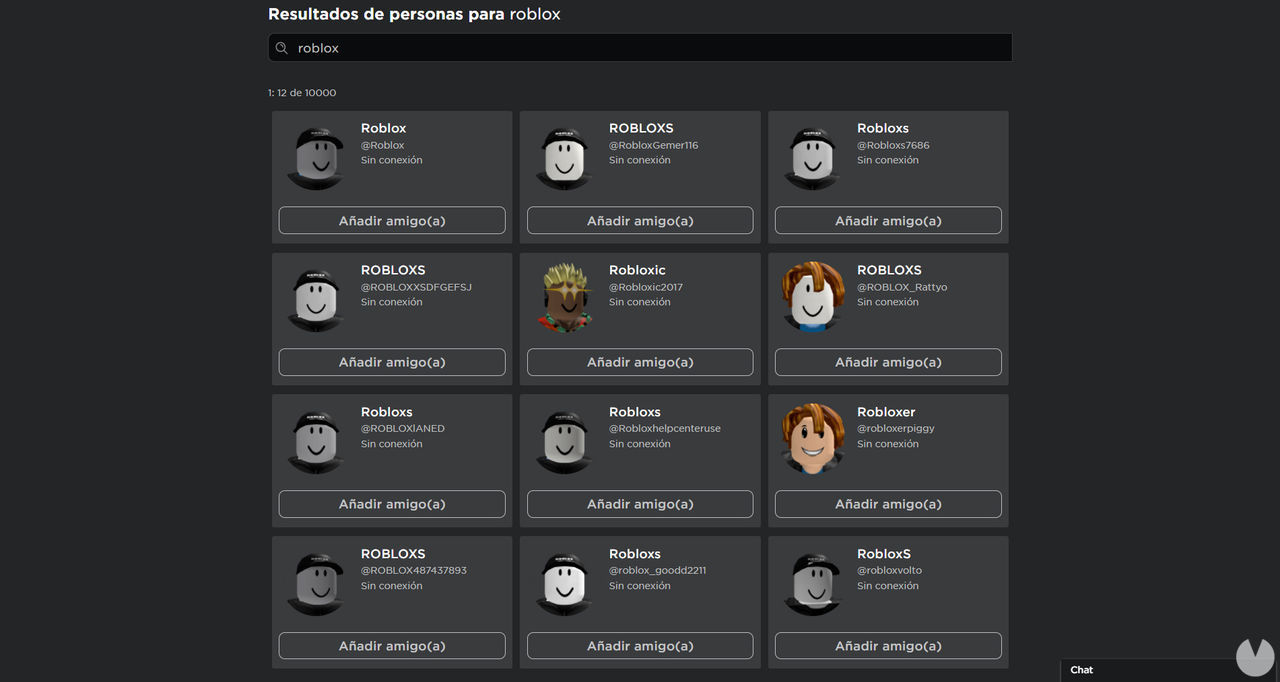Add @ROBLOXXSDFGEFSJ as a friend
The height and width of the screenshot is (682, 1280).
pyautogui.click(x=392, y=362)
